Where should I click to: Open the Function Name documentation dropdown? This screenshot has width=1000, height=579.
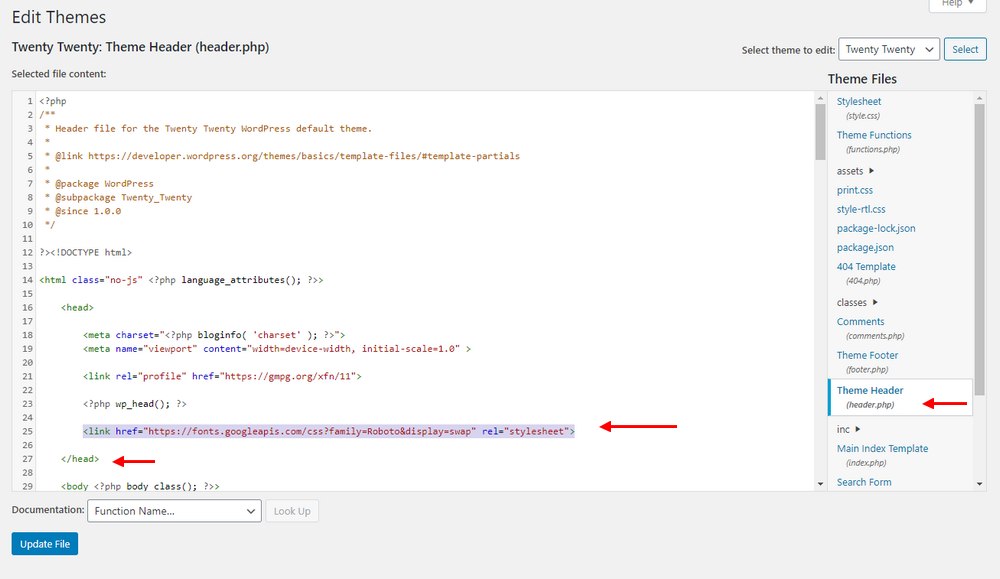174,511
